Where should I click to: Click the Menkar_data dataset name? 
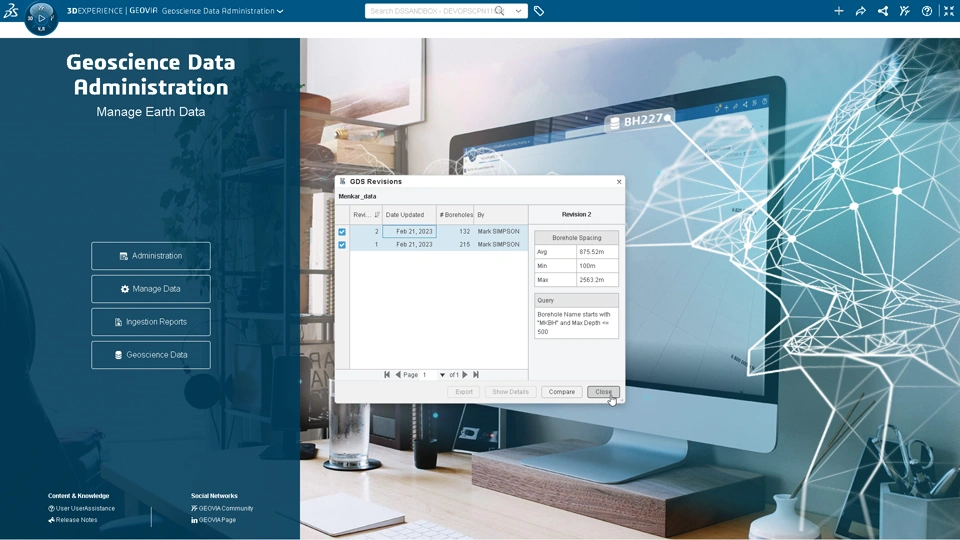point(358,197)
